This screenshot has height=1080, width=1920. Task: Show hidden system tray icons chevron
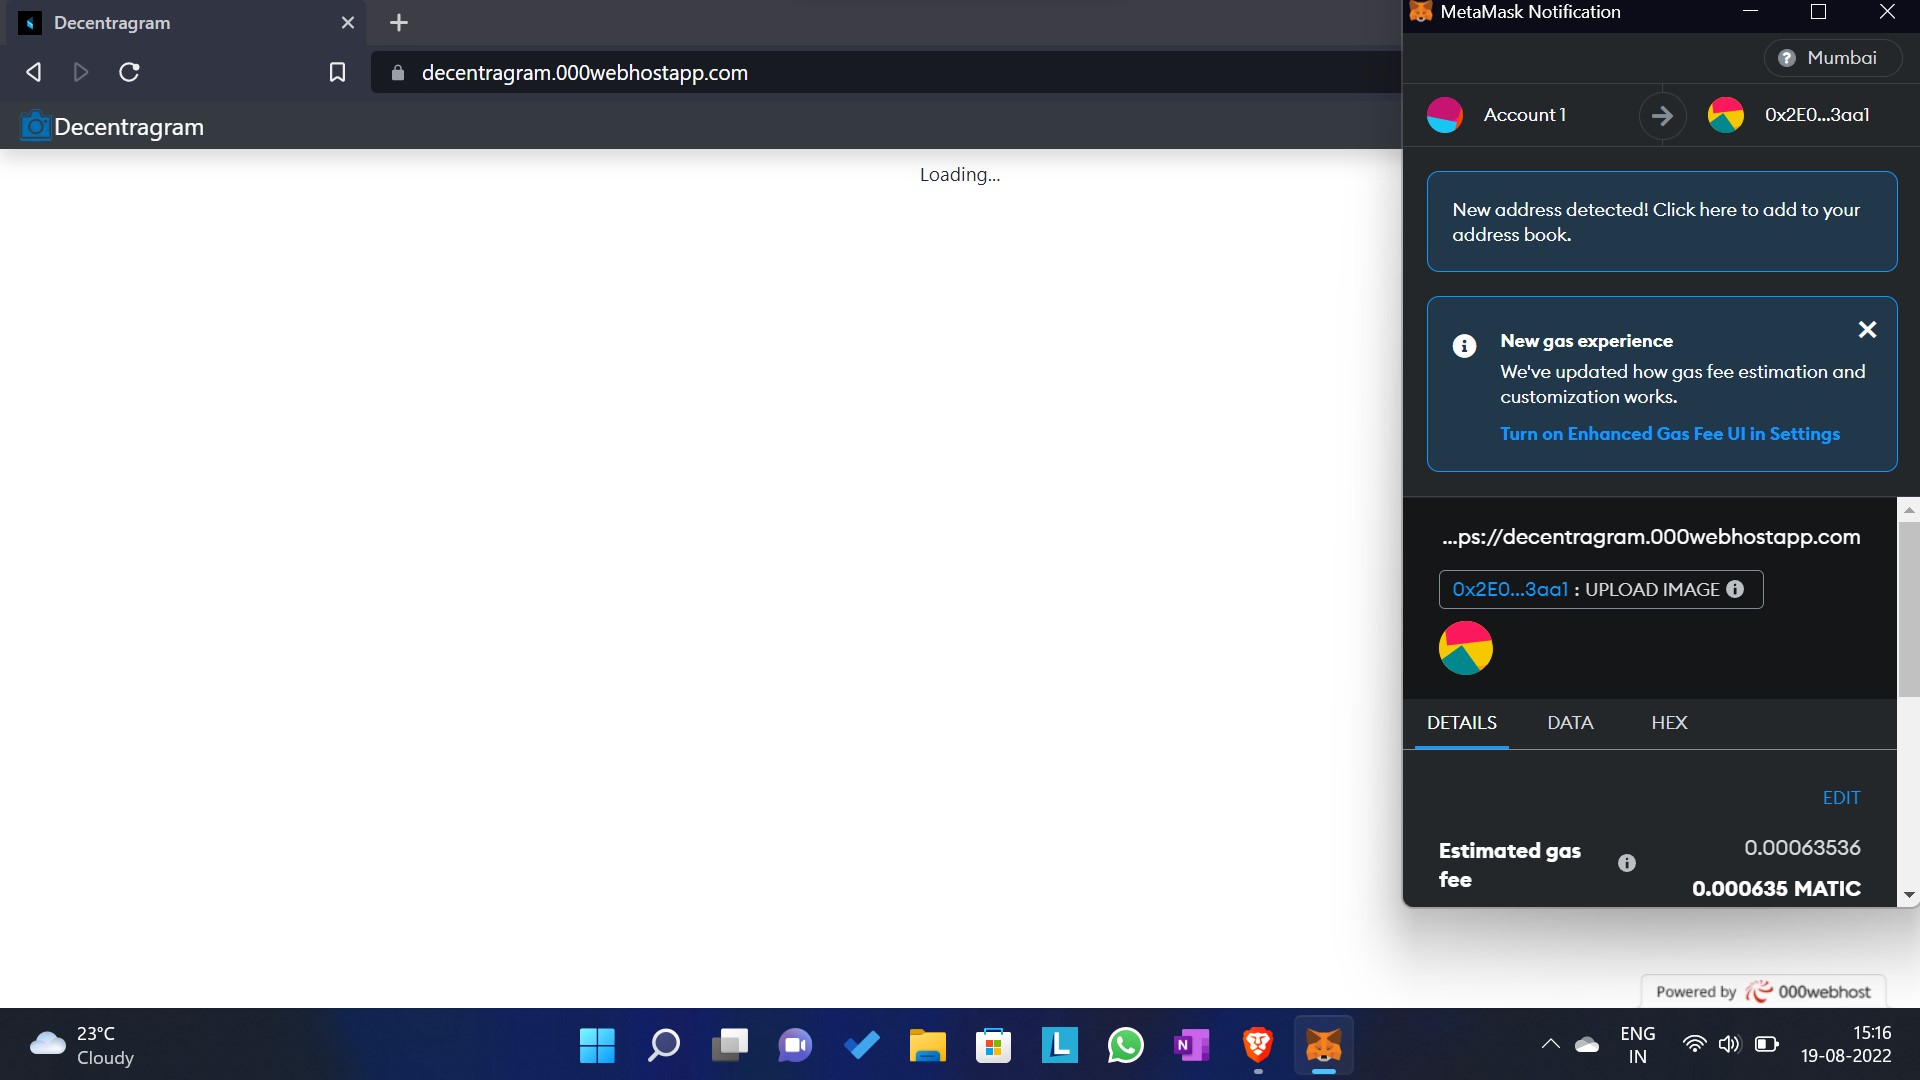tap(1550, 1044)
